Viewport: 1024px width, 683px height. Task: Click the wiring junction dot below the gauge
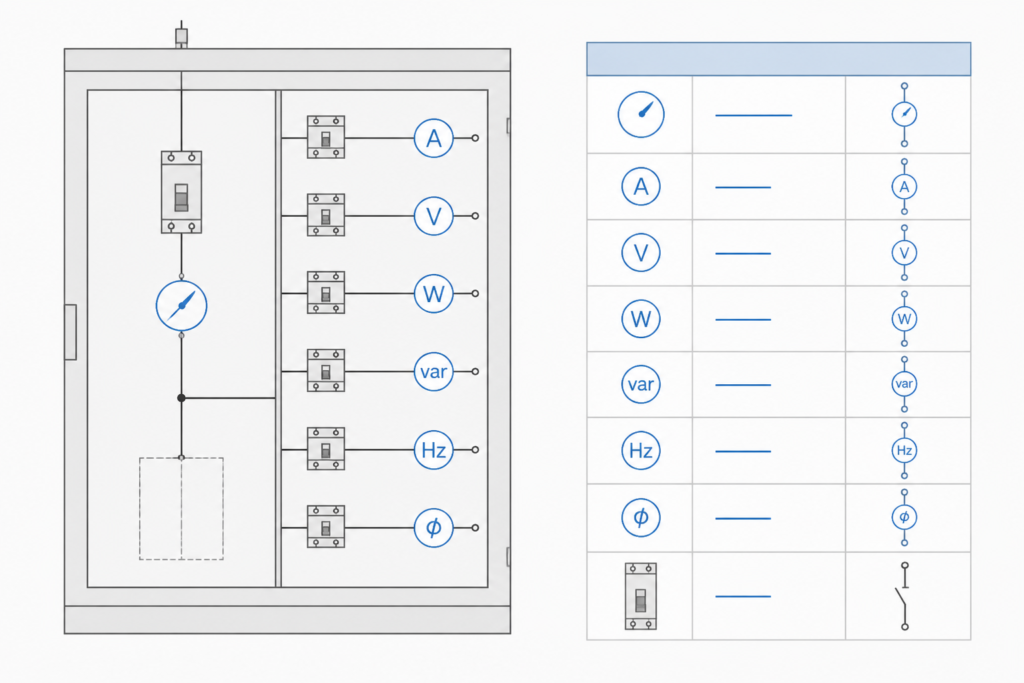pyautogui.click(x=182, y=398)
